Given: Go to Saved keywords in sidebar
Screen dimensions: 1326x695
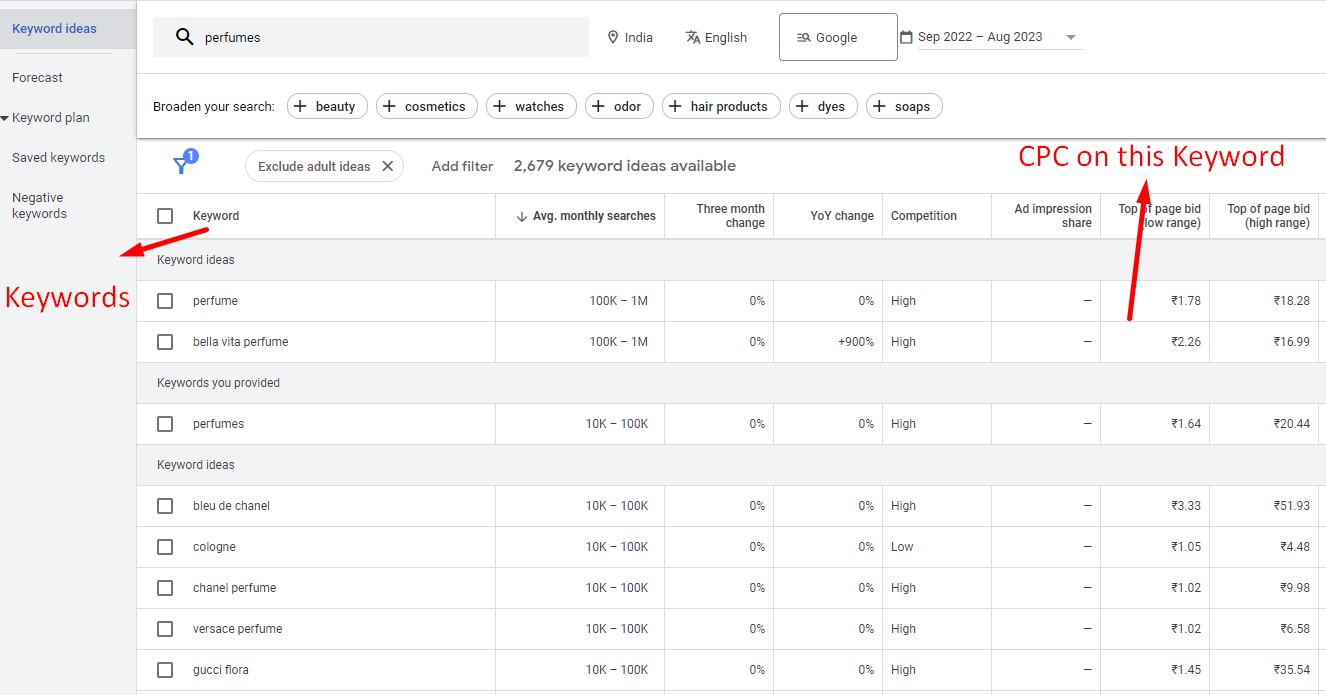Looking at the screenshot, I should [x=58, y=158].
